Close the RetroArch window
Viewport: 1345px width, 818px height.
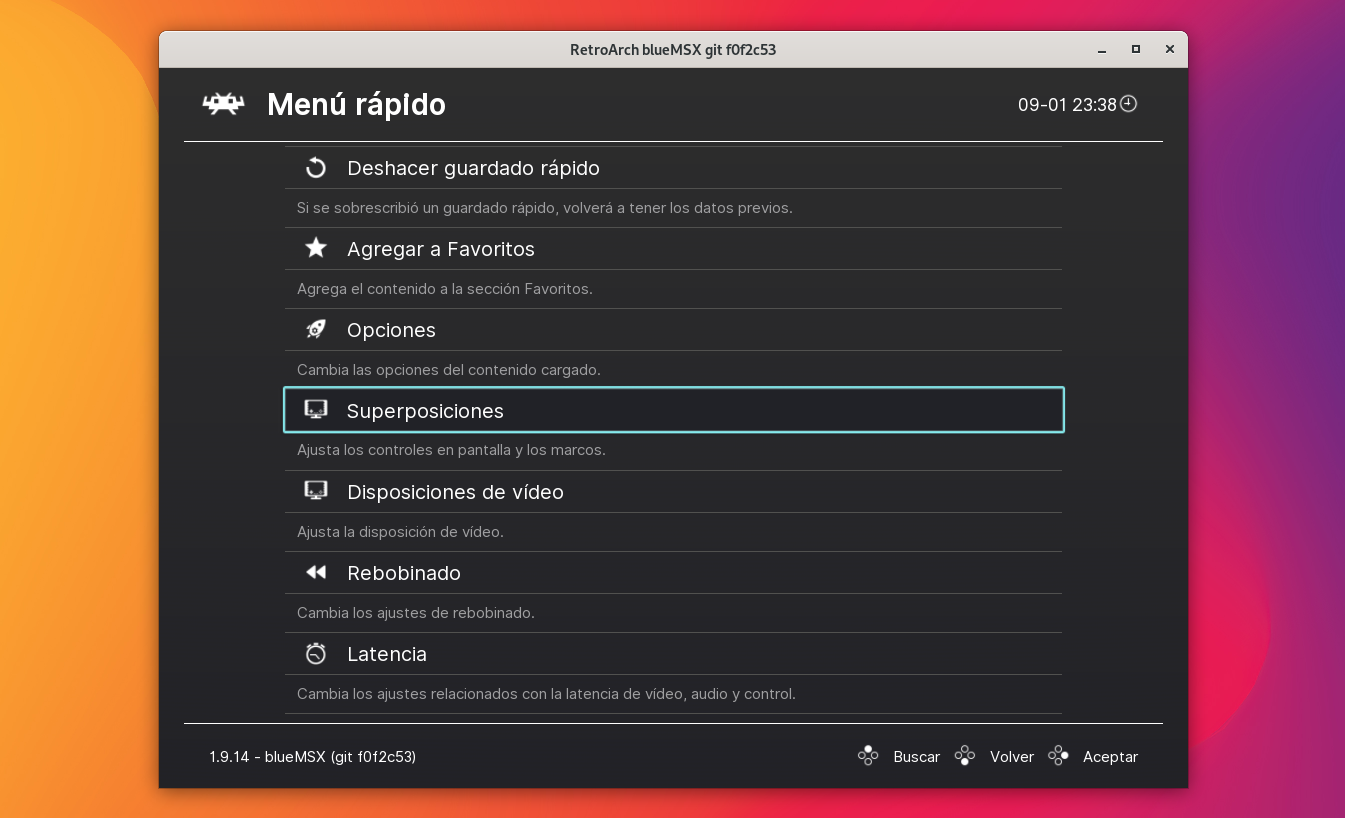(x=1169, y=49)
